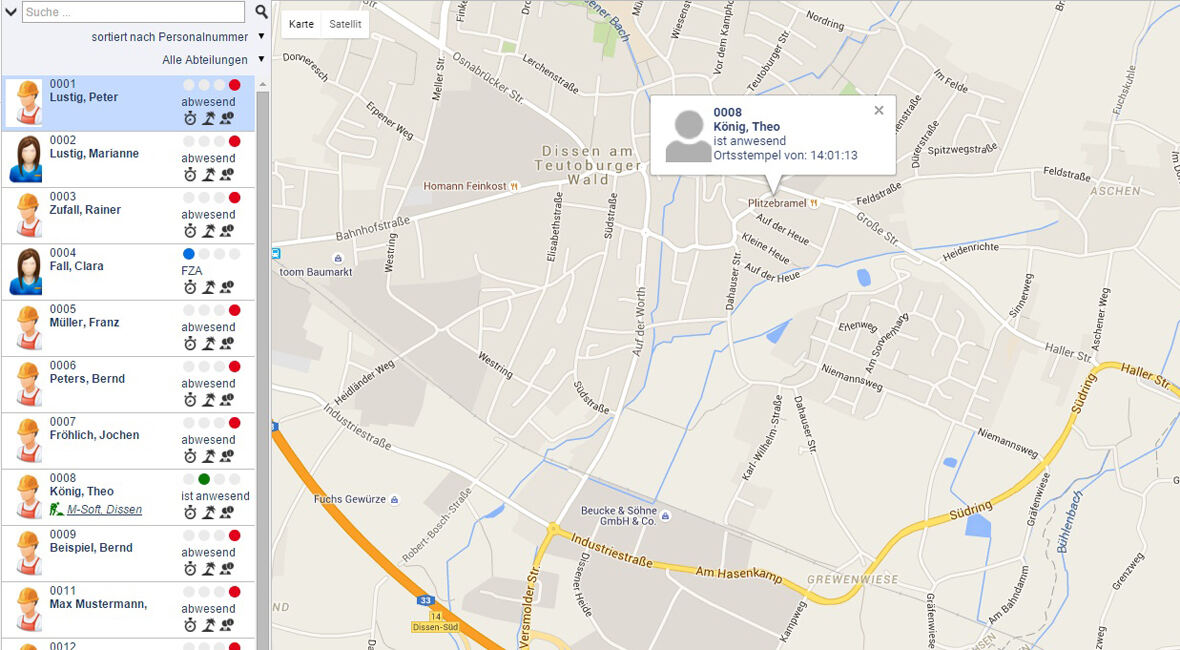Screen dimensions: 1180x650
Task: Open the 'Alle Abteilungen' dropdown
Action: (x=213, y=59)
